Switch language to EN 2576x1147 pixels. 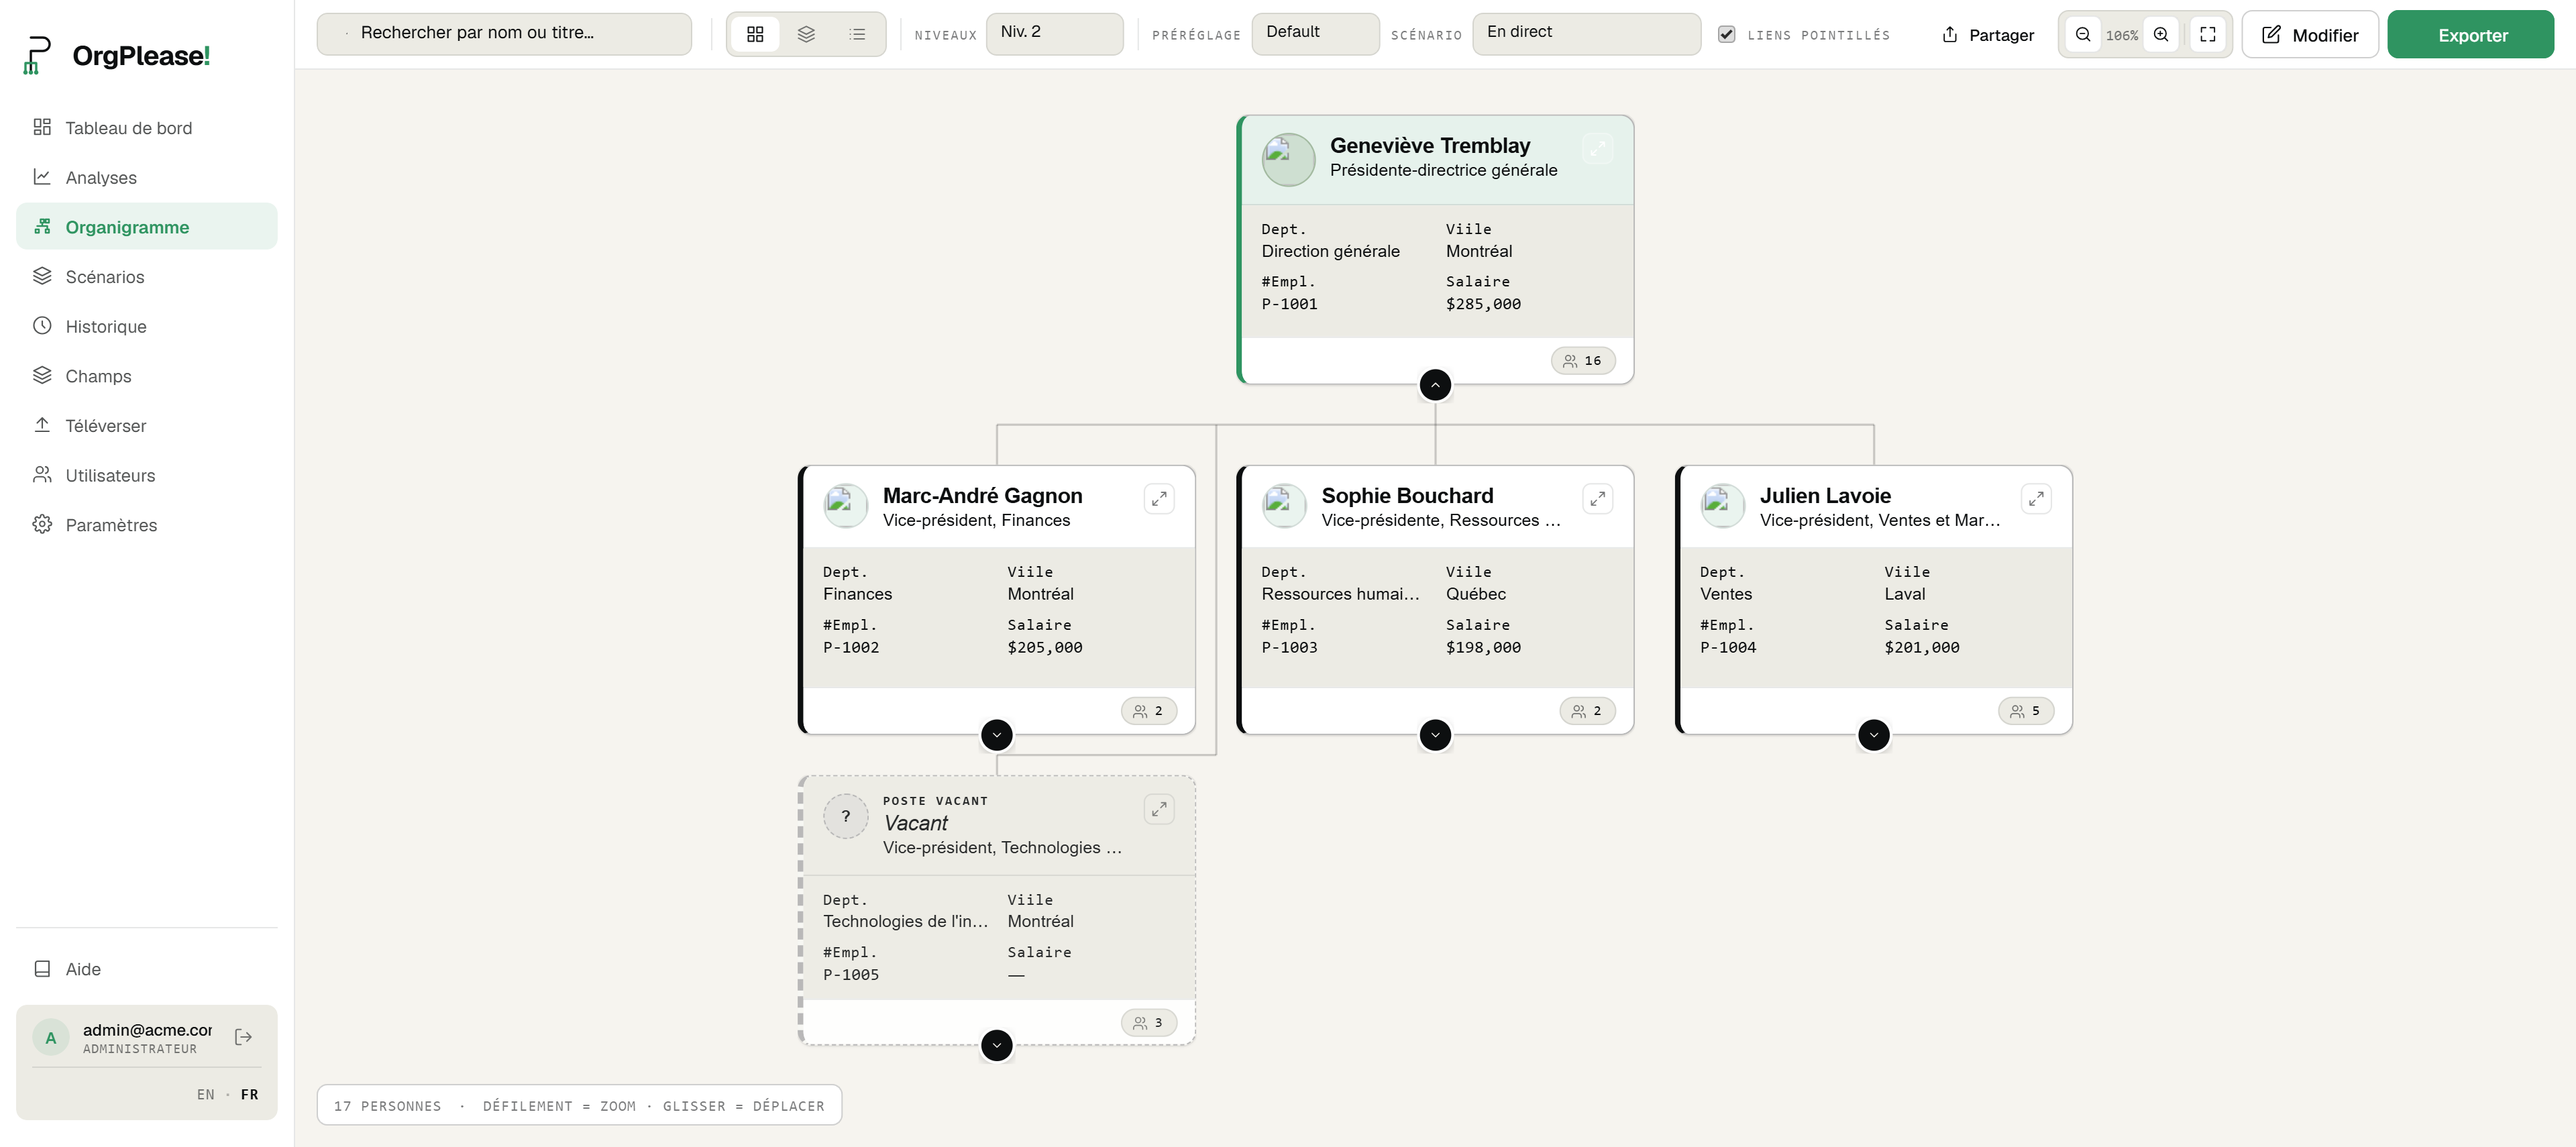[x=206, y=1094]
